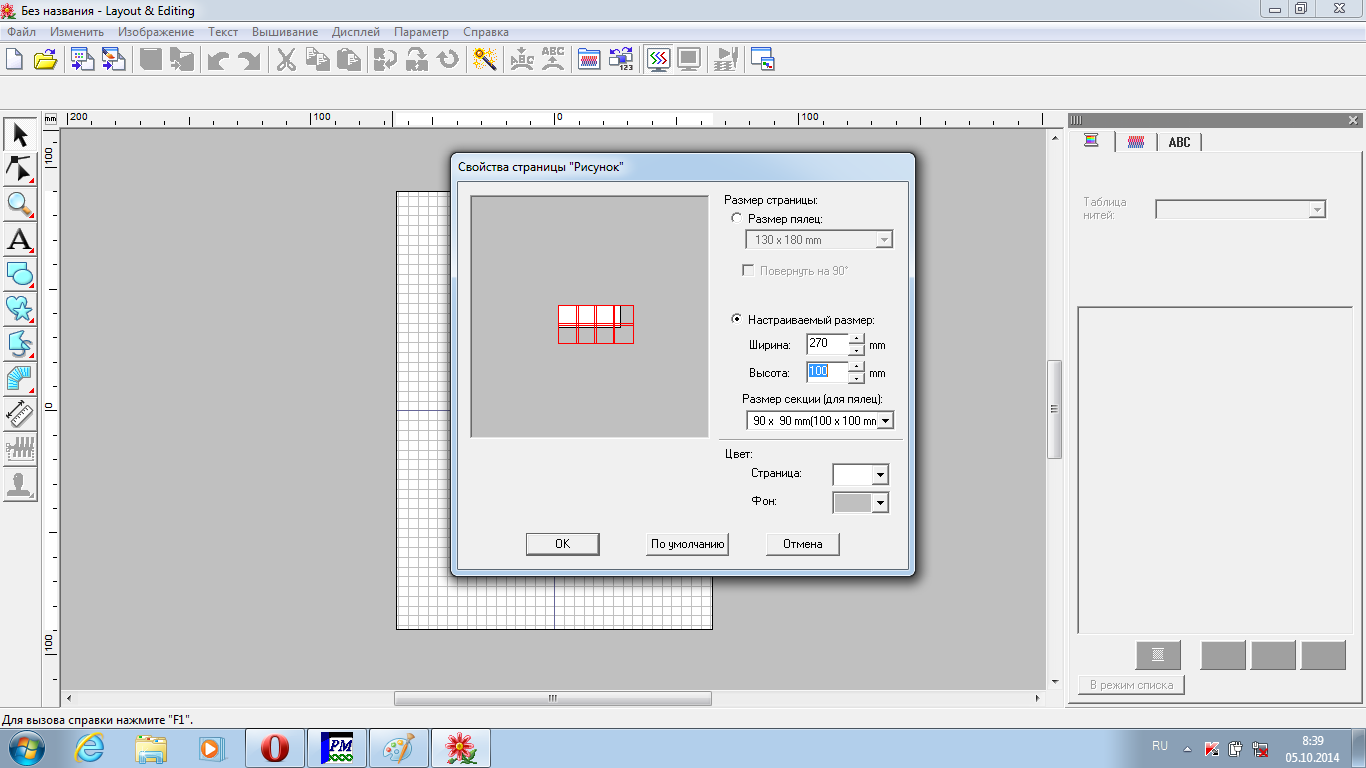Toggle the rotate 90° checkbox
The width and height of the screenshot is (1366, 768).
click(747, 271)
